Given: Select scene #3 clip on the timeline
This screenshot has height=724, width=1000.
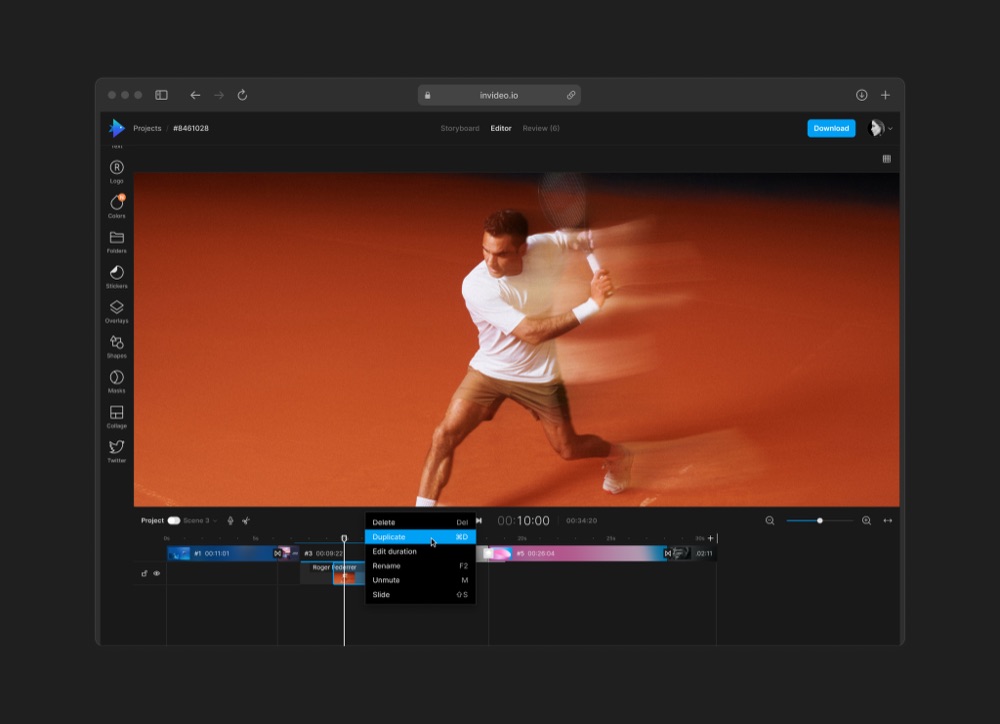Looking at the screenshot, I should pos(332,553).
